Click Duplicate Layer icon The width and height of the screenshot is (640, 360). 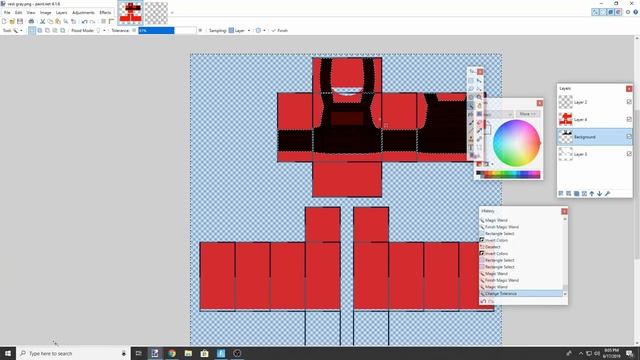(576, 193)
